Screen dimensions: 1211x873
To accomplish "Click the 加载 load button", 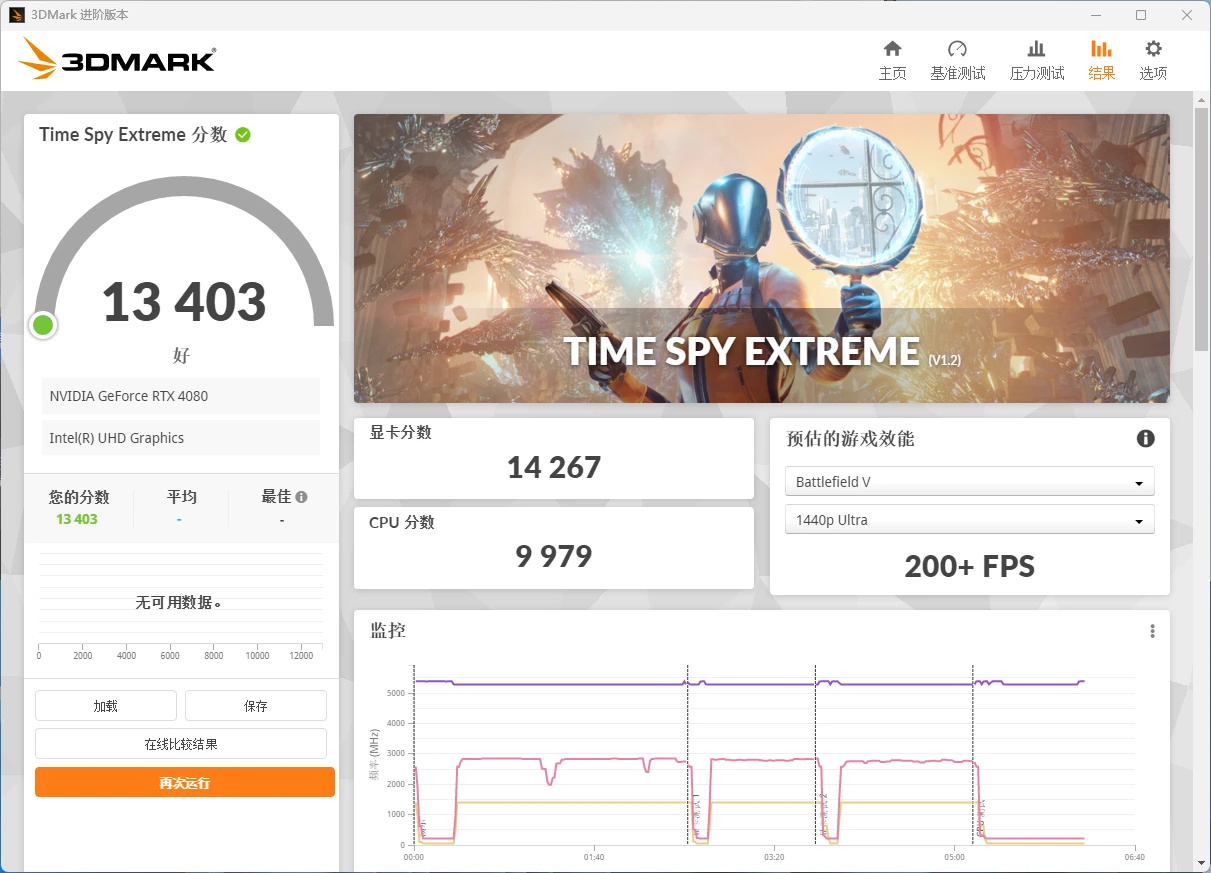I will (x=106, y=706).
